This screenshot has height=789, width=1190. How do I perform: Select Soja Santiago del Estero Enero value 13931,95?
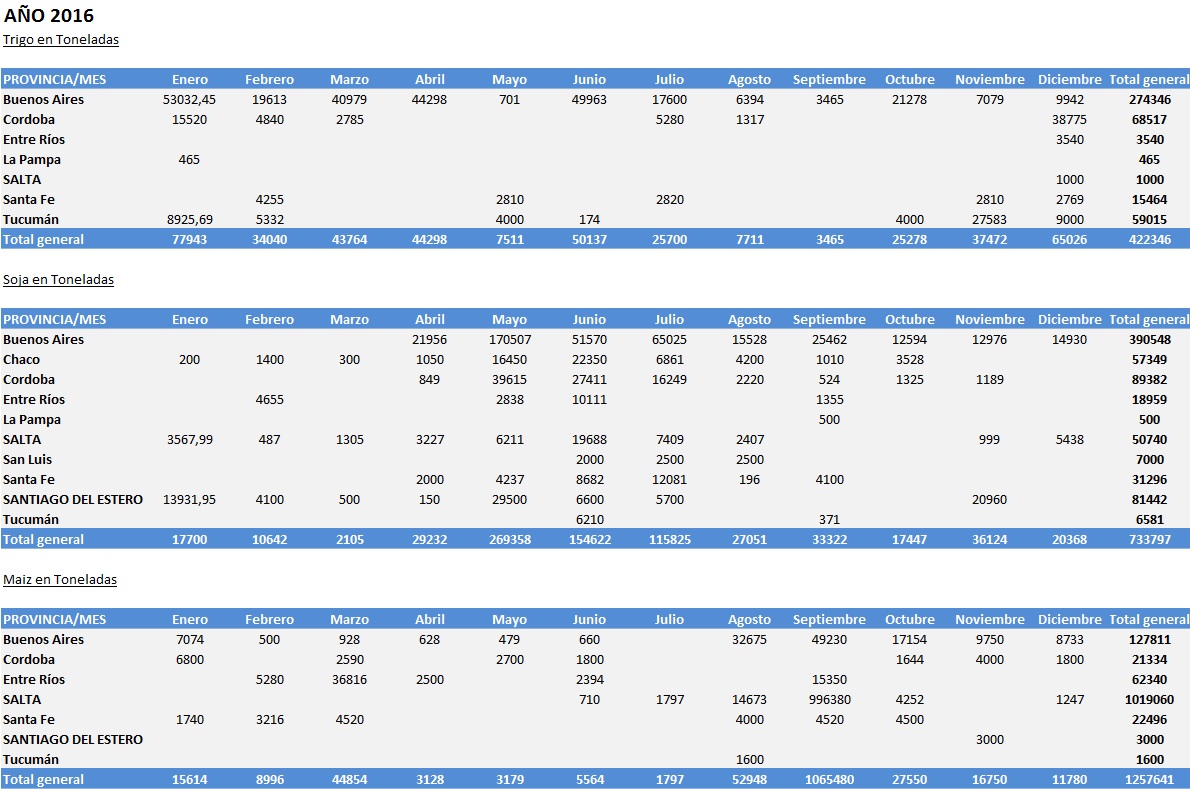click(x=190, y=499)
